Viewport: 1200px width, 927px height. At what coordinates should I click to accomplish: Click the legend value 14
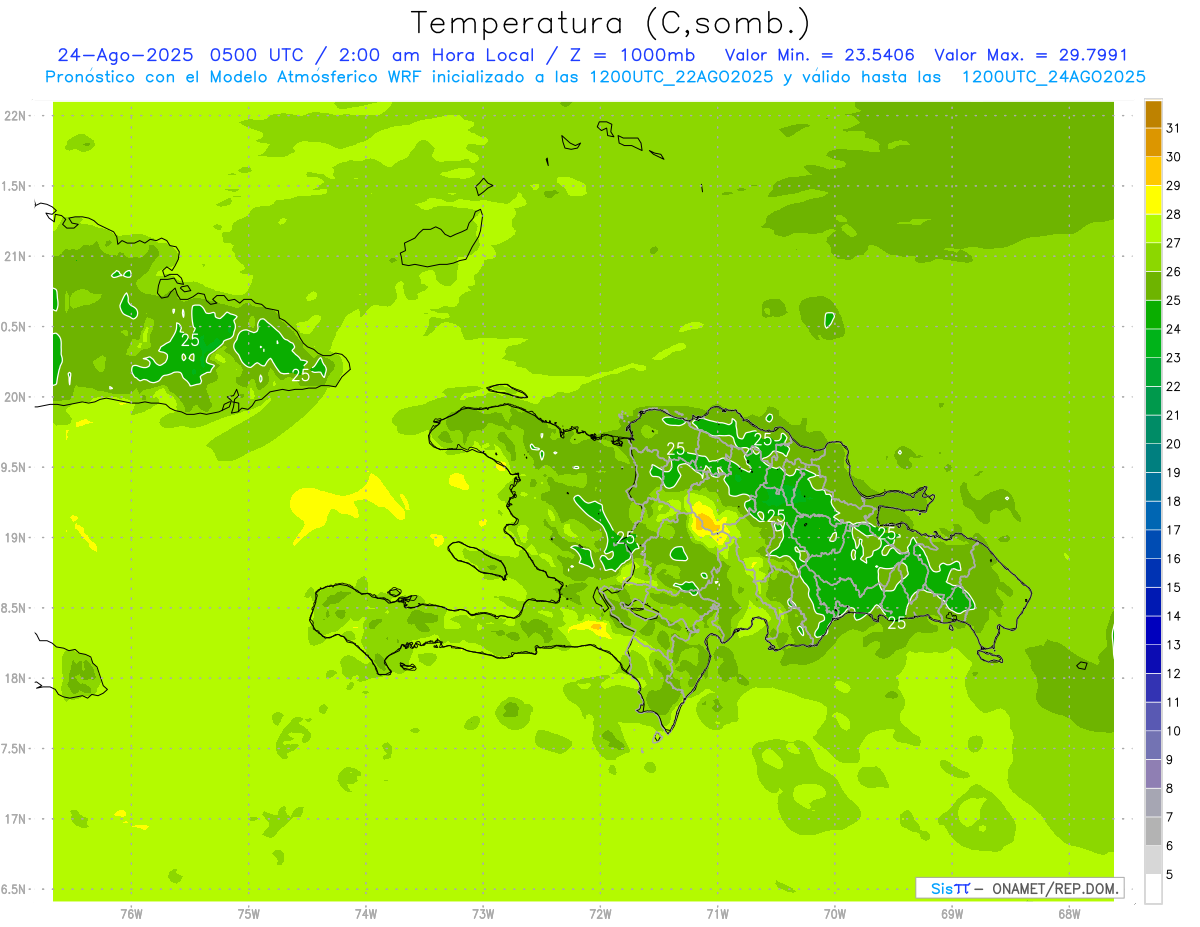coord(1173,616)
